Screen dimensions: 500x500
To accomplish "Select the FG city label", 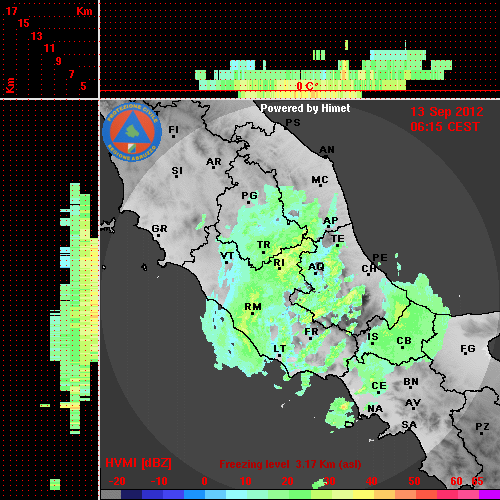I will 468,349.
